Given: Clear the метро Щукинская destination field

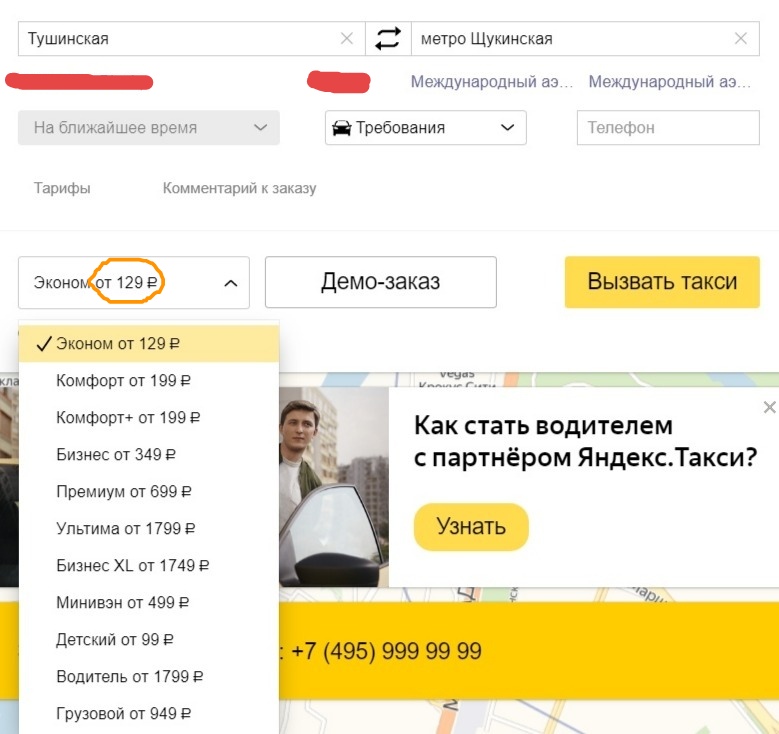Looking at the screenshot, I should point(740,38).
